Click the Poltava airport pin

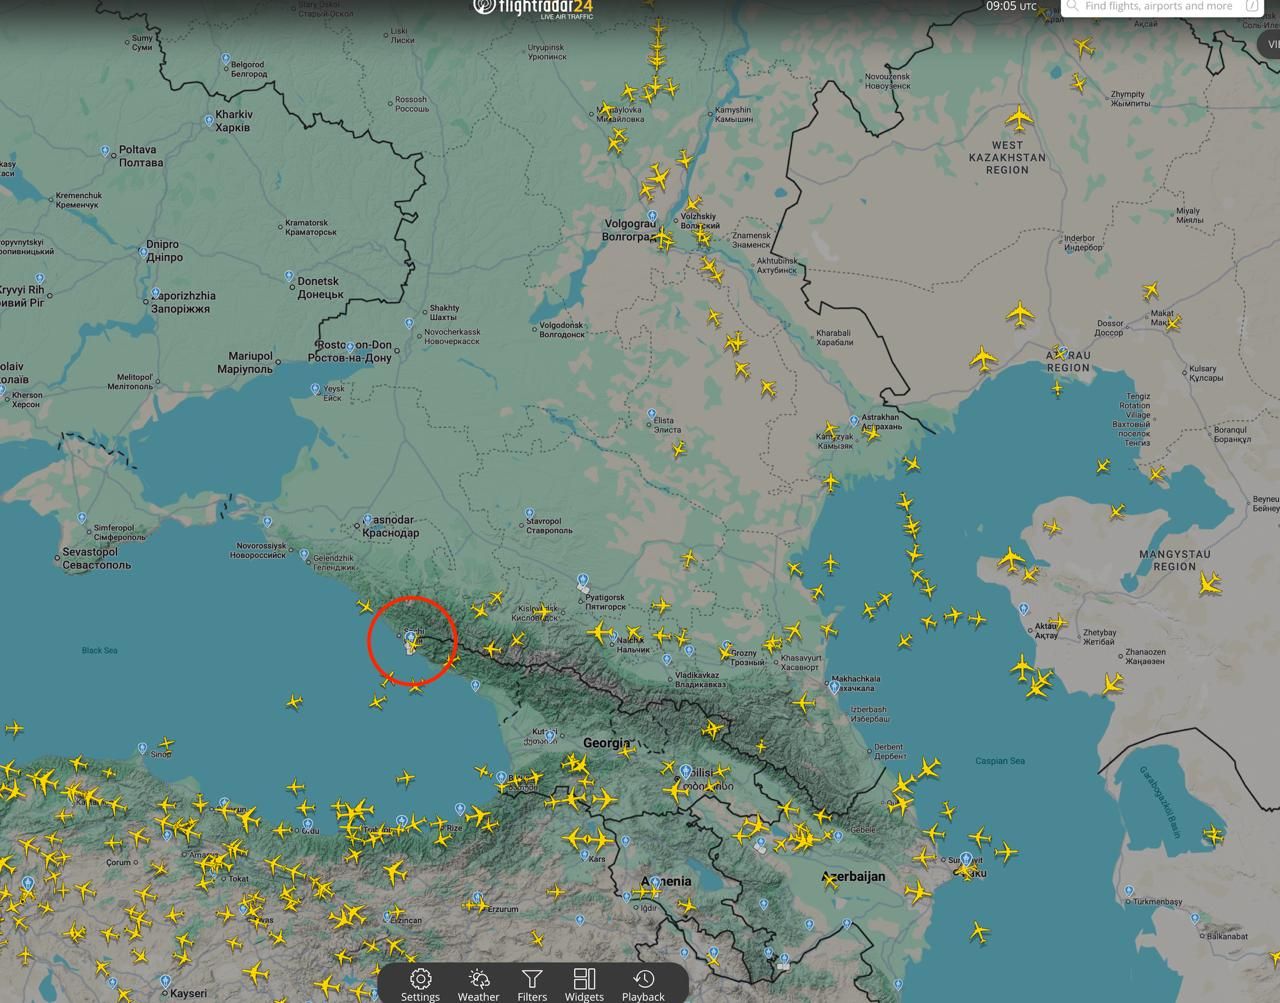click(x=105, y=151)
